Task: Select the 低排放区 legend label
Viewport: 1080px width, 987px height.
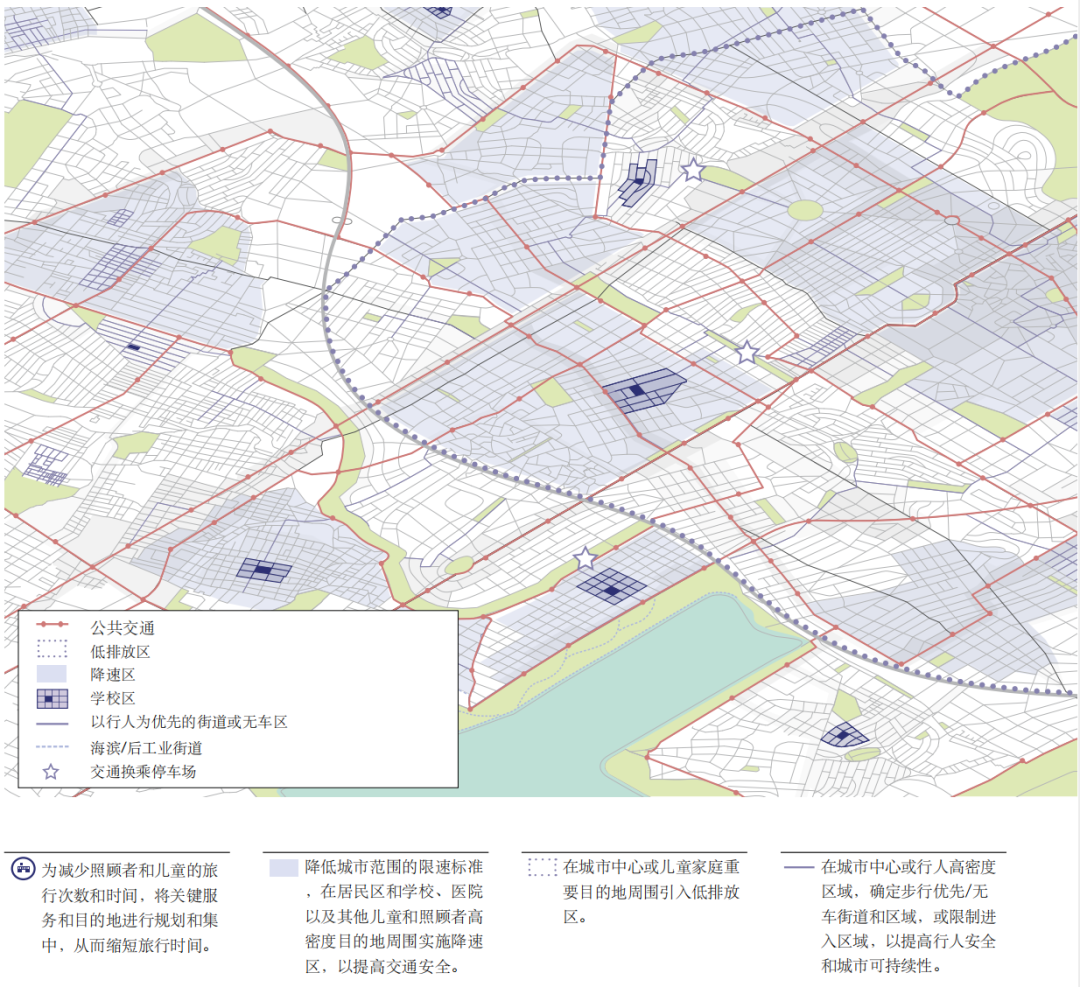Action: [120, 652]
